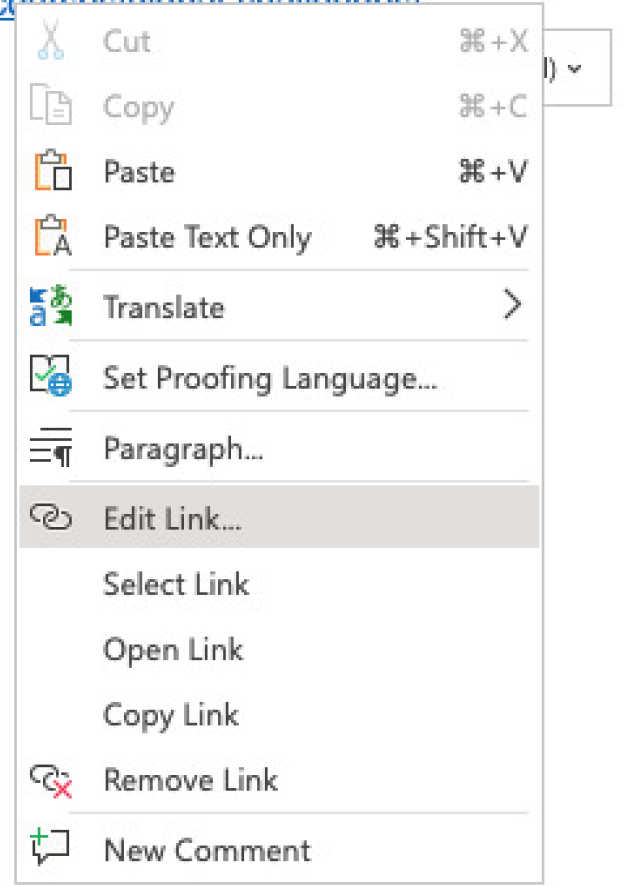Image resolution: width=630 pixels, height=886 pixels.
Task: Click the Paste Text Only clipboard icon
Action: tap(50, 238)
